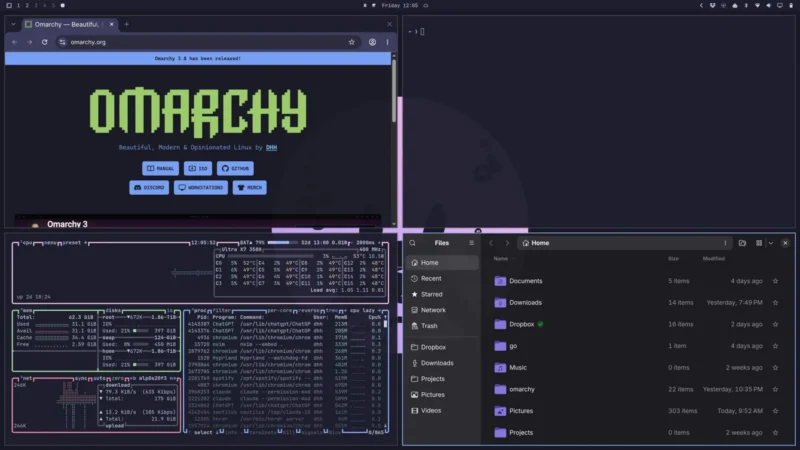Open Projects bookmark in Files sidebar
The width and height of the screenshot is (800, 450).
coord(442,379)
